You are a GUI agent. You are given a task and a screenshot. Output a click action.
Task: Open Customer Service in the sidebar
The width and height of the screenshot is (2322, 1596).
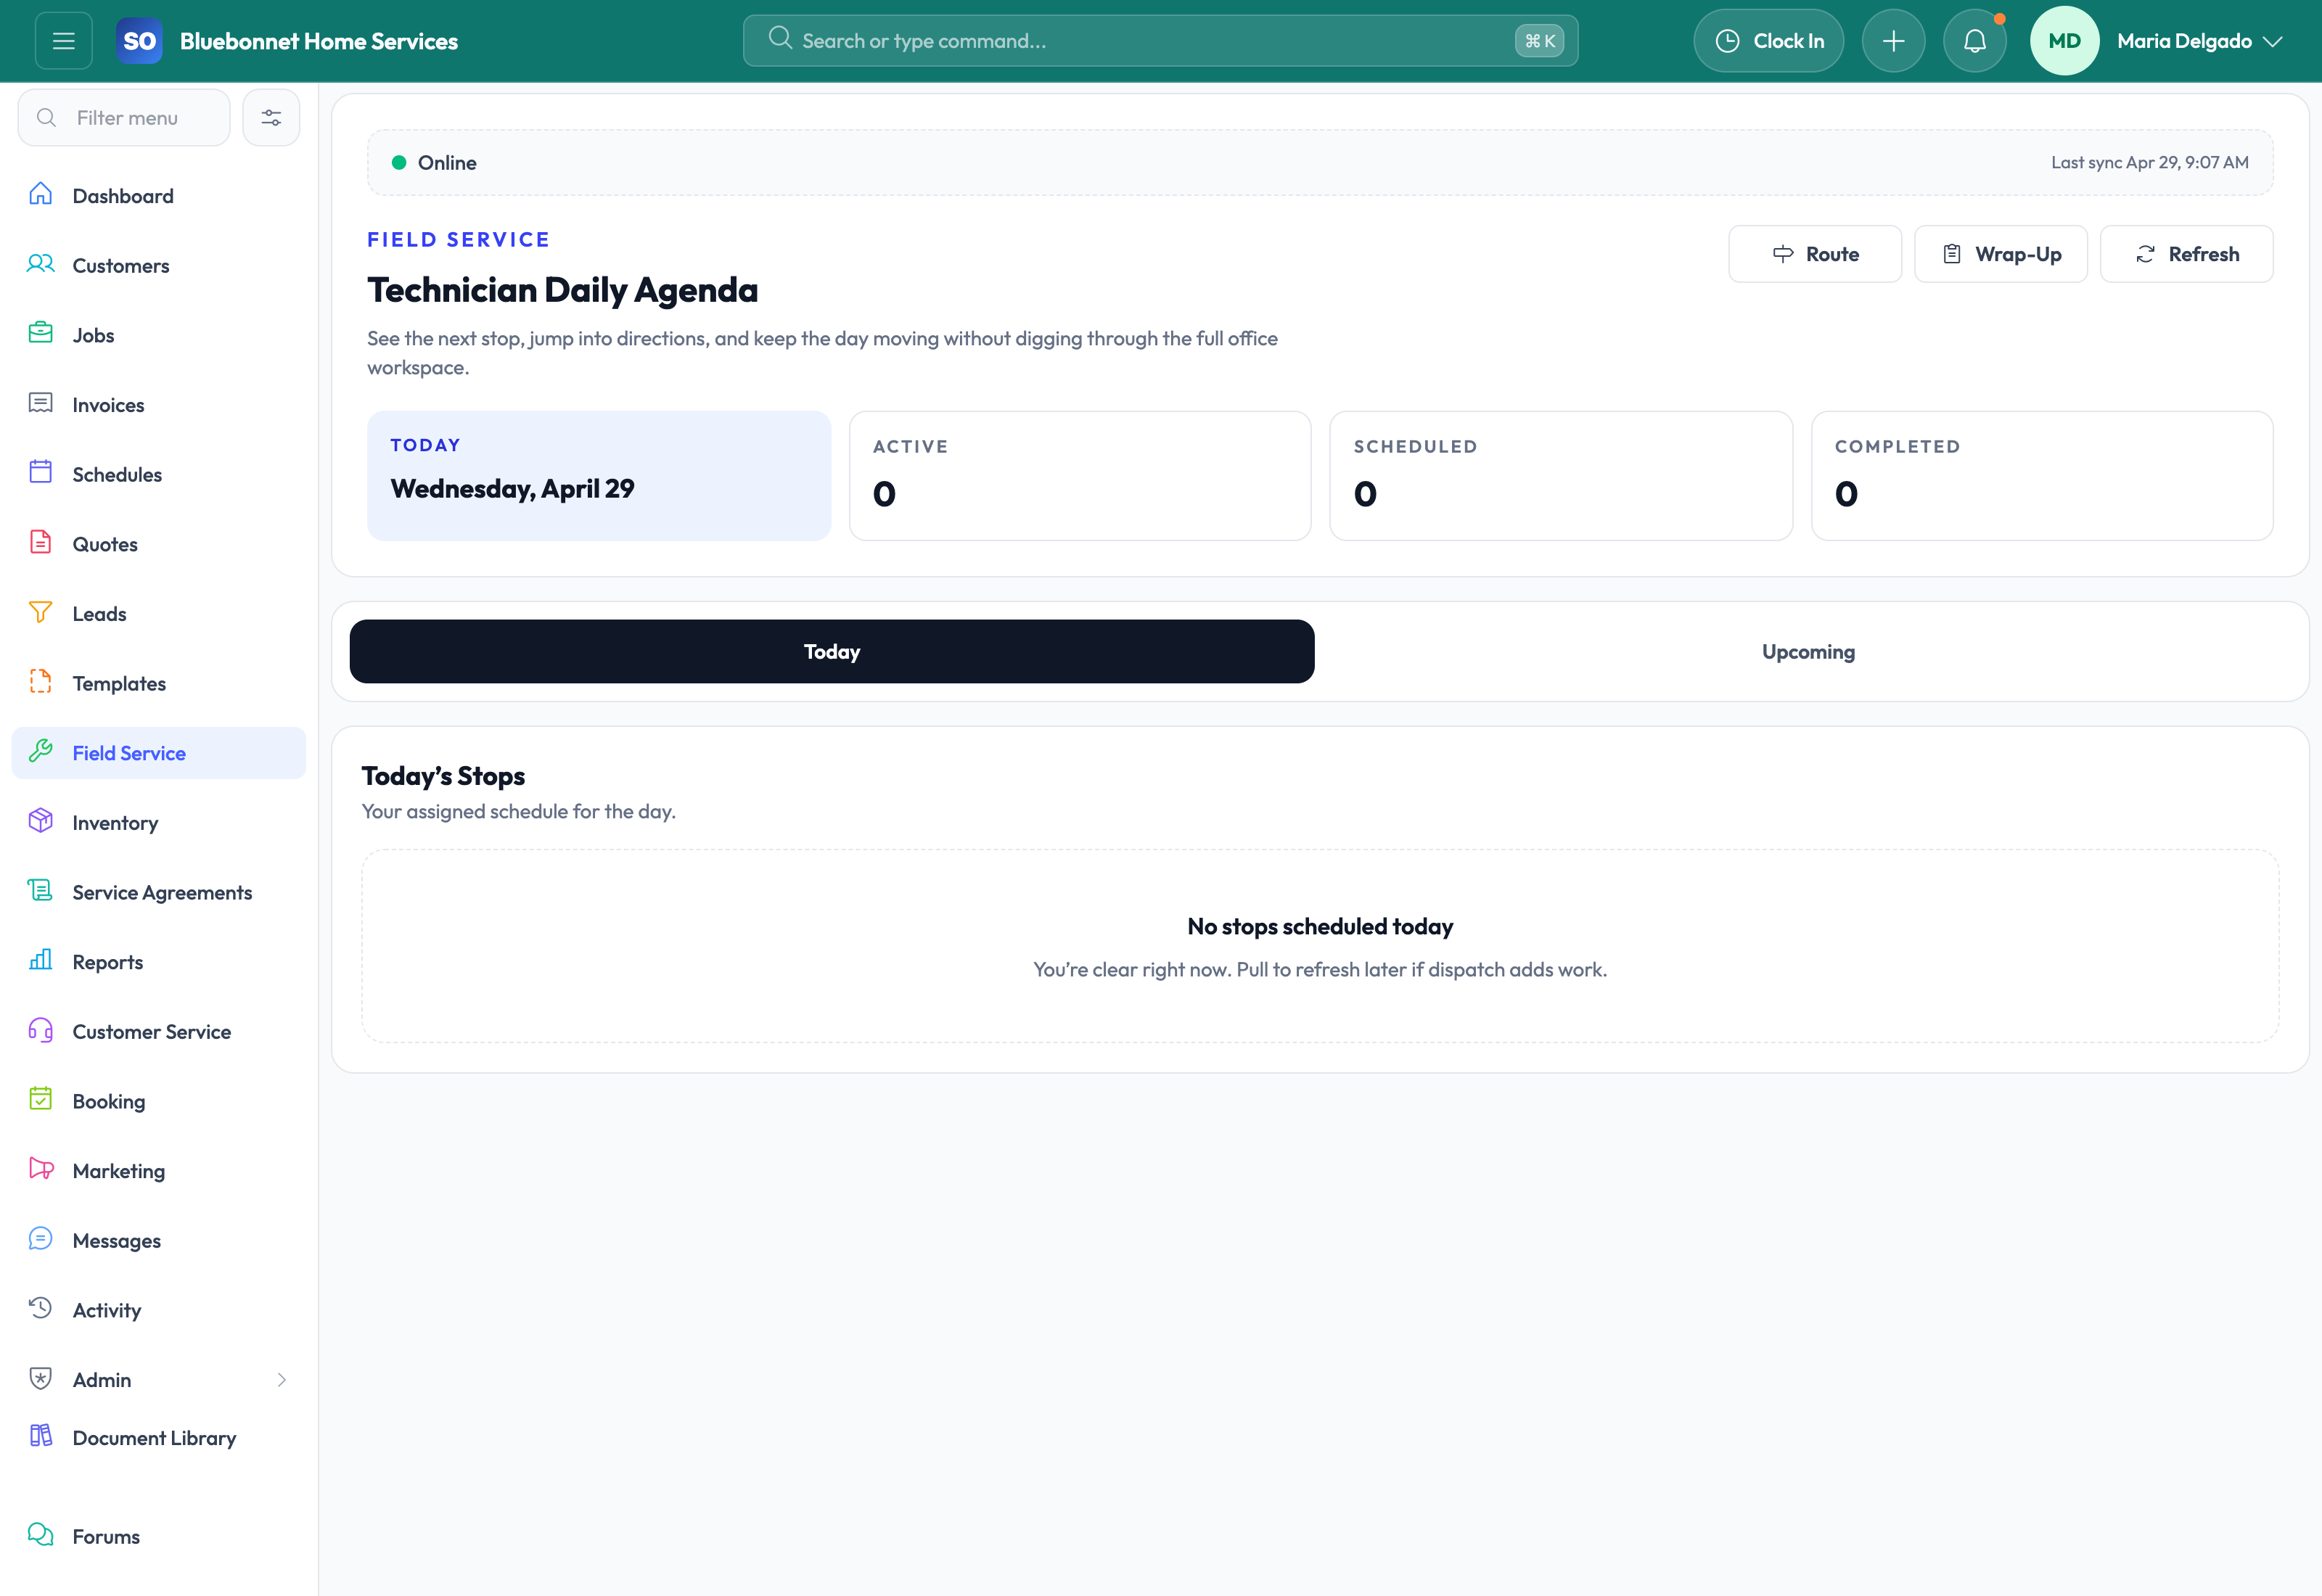(x=159, y=1032)
